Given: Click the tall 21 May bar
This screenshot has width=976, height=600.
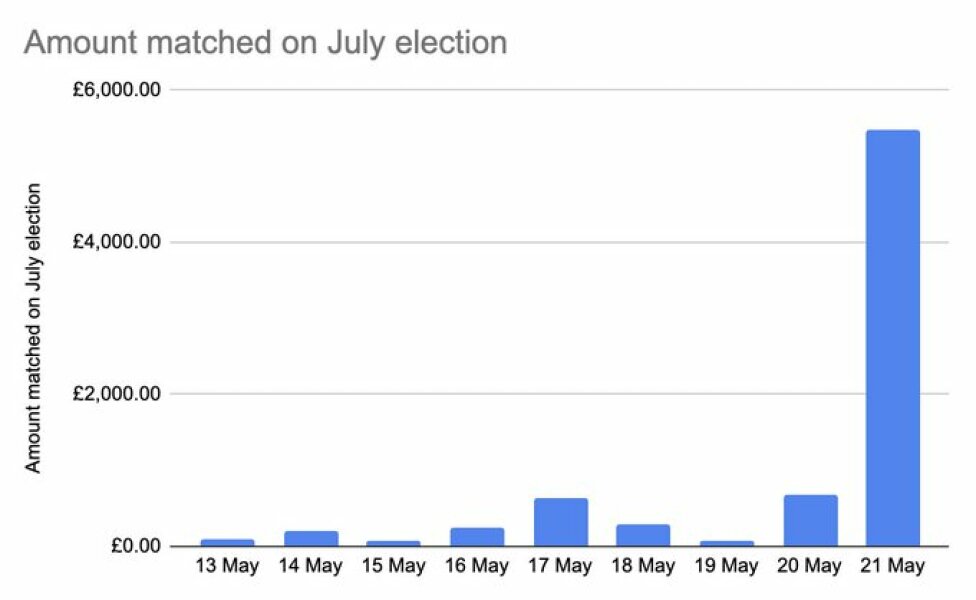Looking at the screenshot, I should coord(892,338).
